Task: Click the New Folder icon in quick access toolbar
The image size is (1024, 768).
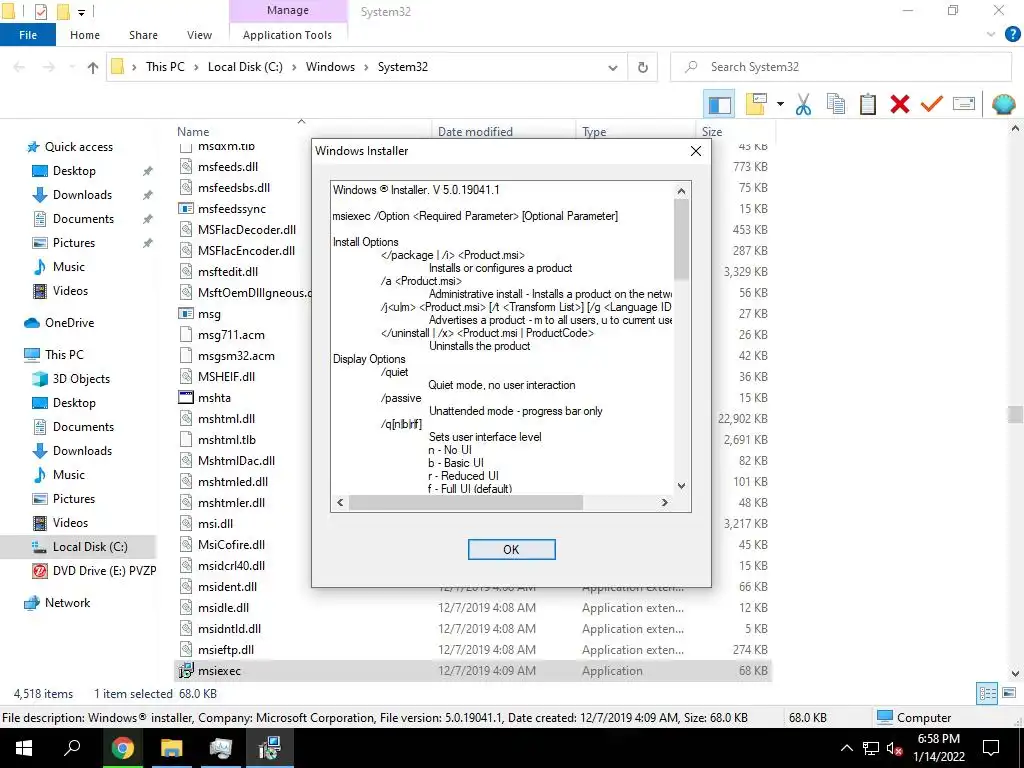Action: click(x=63, y=12)
